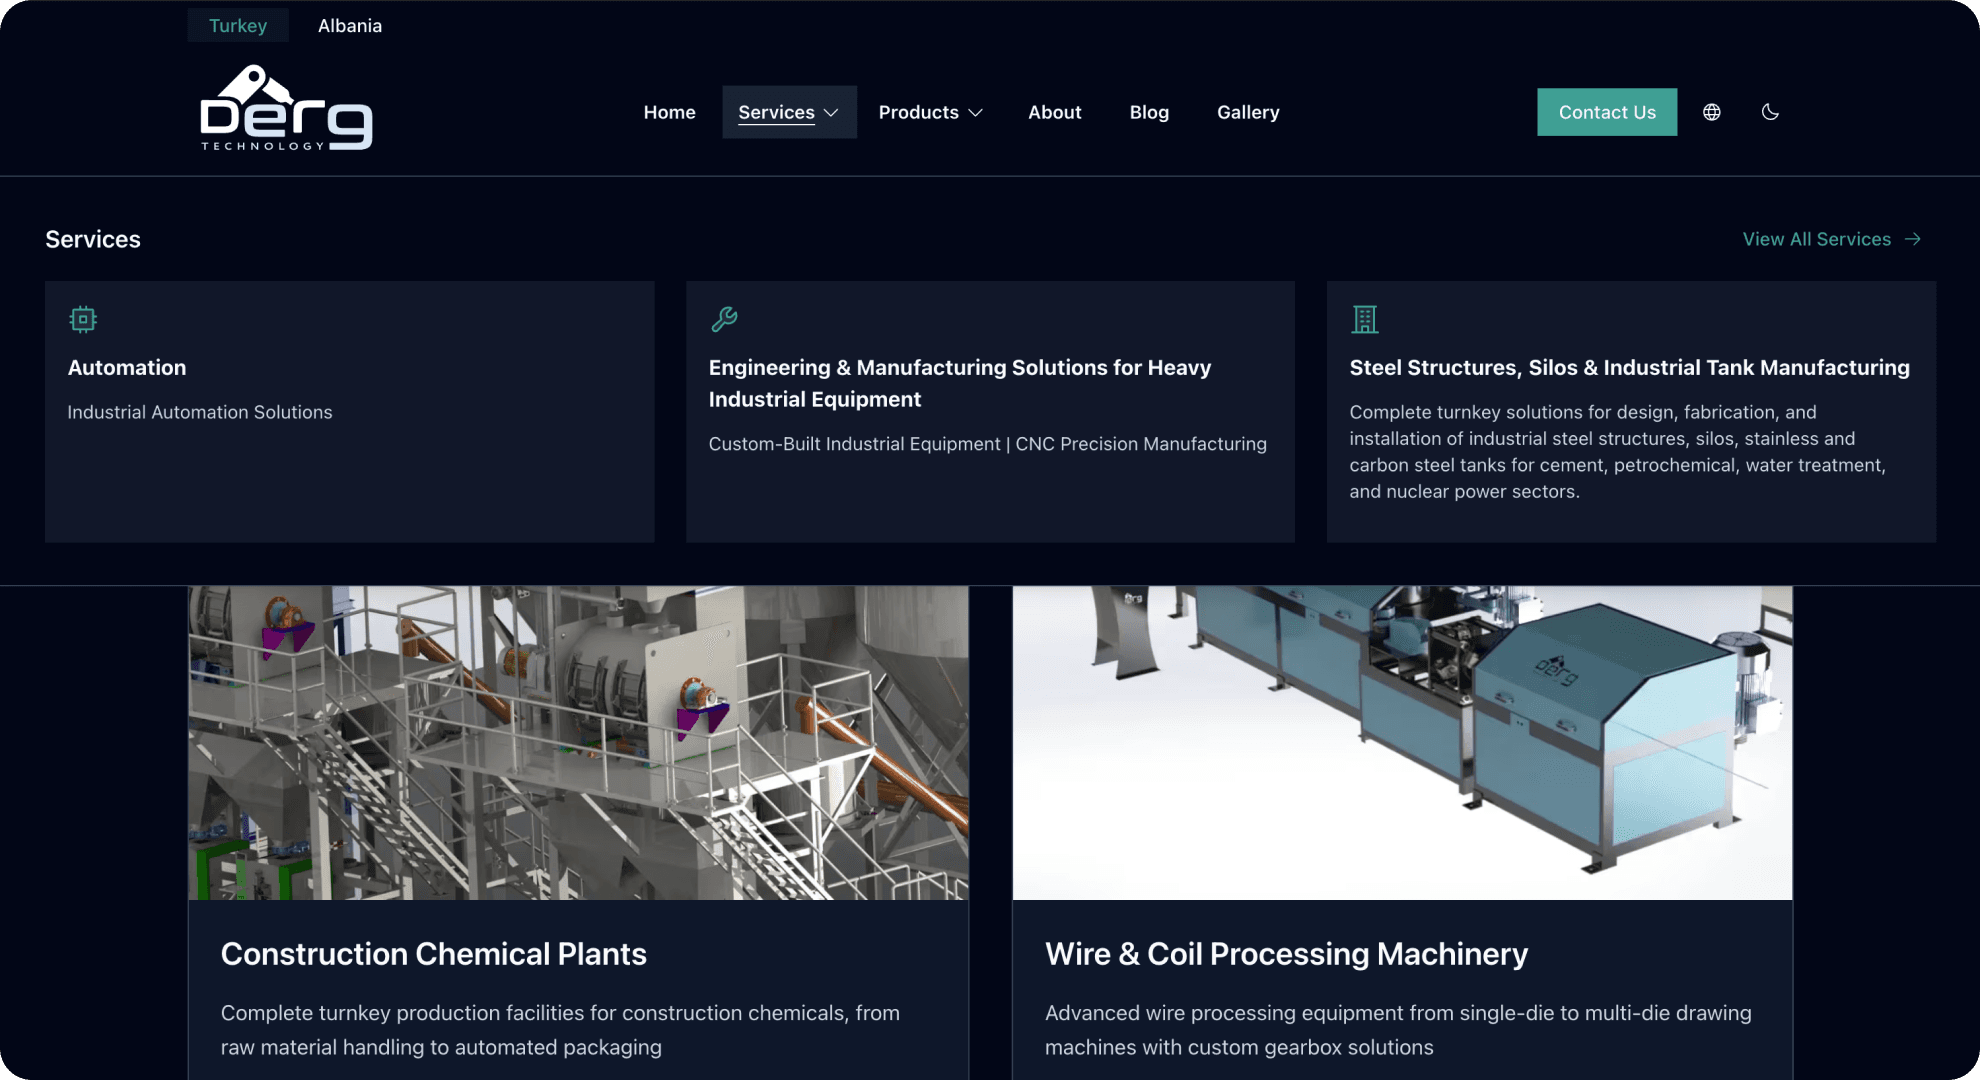1980x1080 pixels.
Task: Go to the Home menu item
Action: (669, 112)
